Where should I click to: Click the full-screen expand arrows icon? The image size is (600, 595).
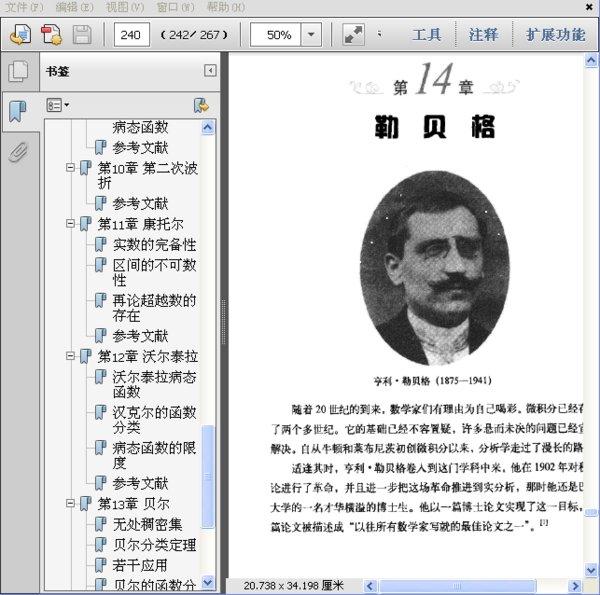pos(353,35)
